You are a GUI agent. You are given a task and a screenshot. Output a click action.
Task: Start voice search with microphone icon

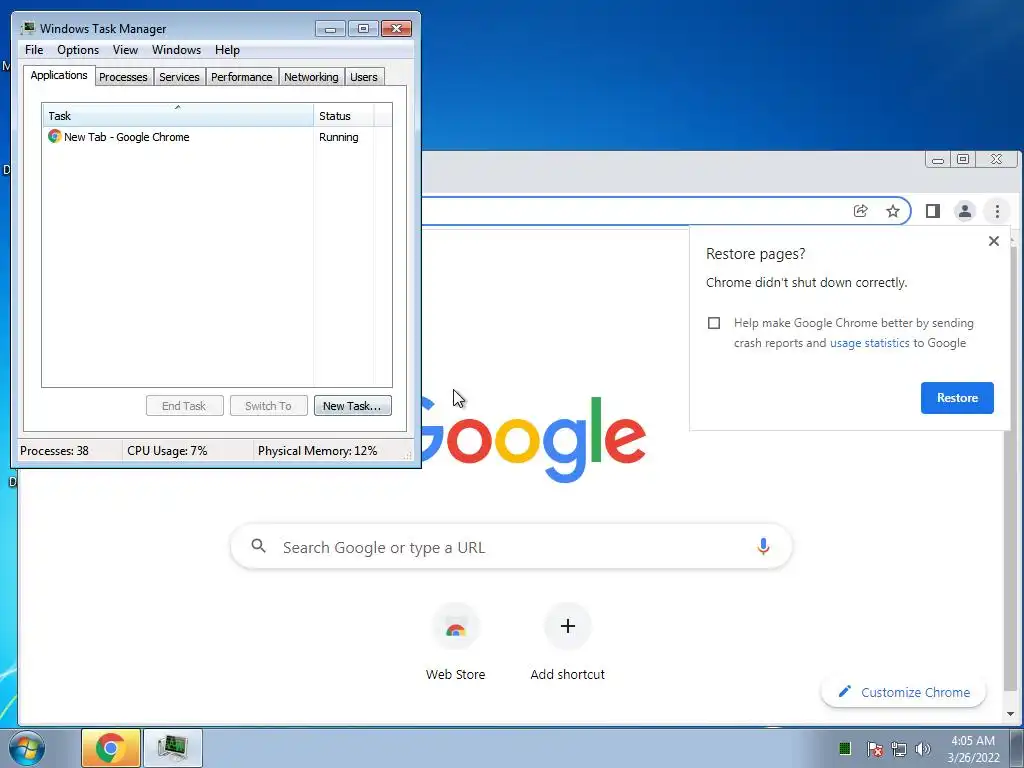pyautogui.click(x=763, y=547)
